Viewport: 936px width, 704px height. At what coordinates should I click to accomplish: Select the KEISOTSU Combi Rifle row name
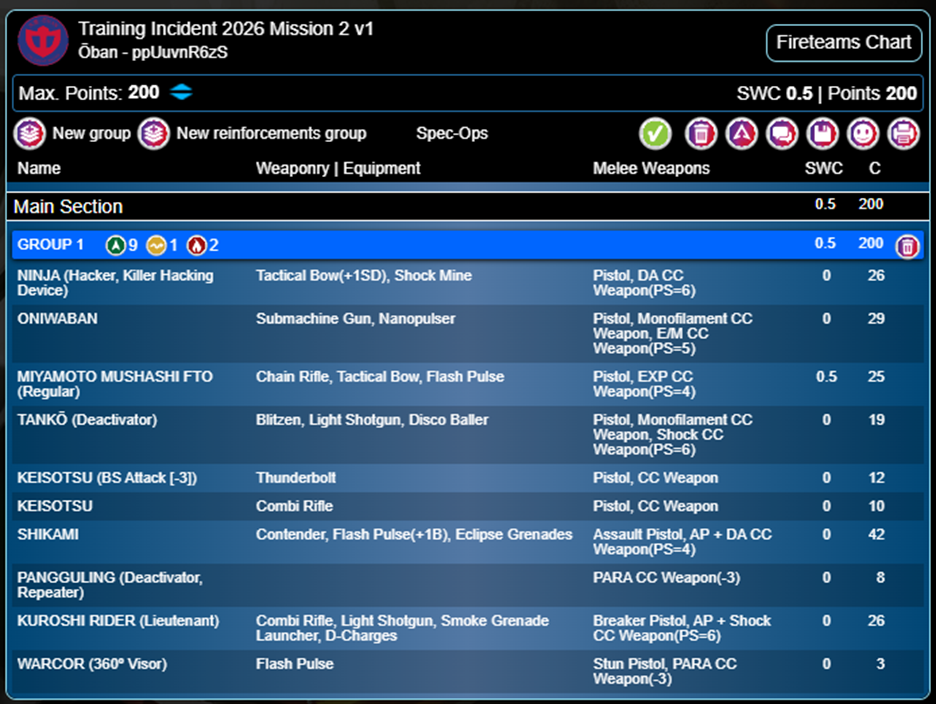click(x=55, y=506)
